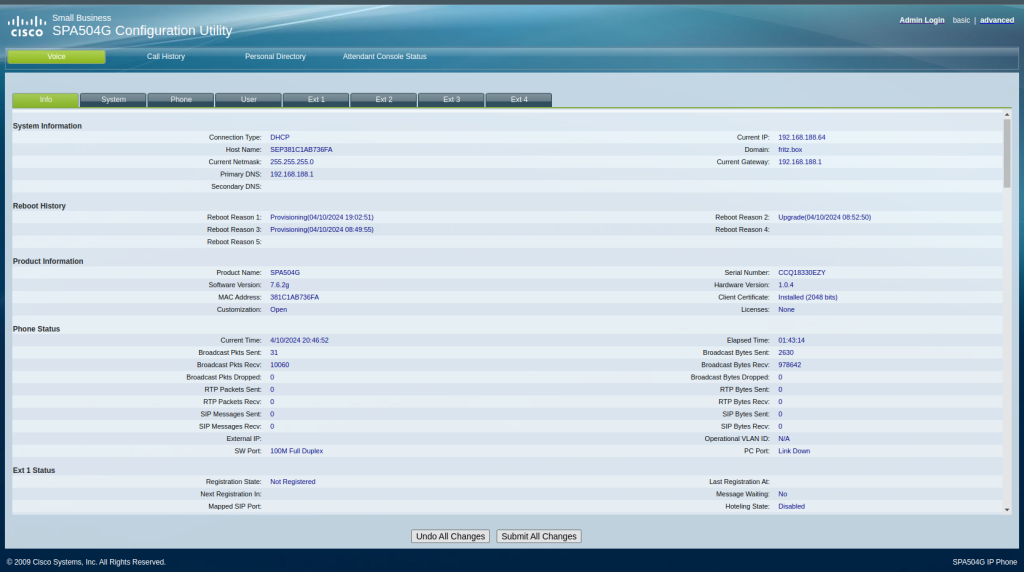Click the Licenses value None
This screenshot has height=572, width=1024.
click(x=786, y=310)
